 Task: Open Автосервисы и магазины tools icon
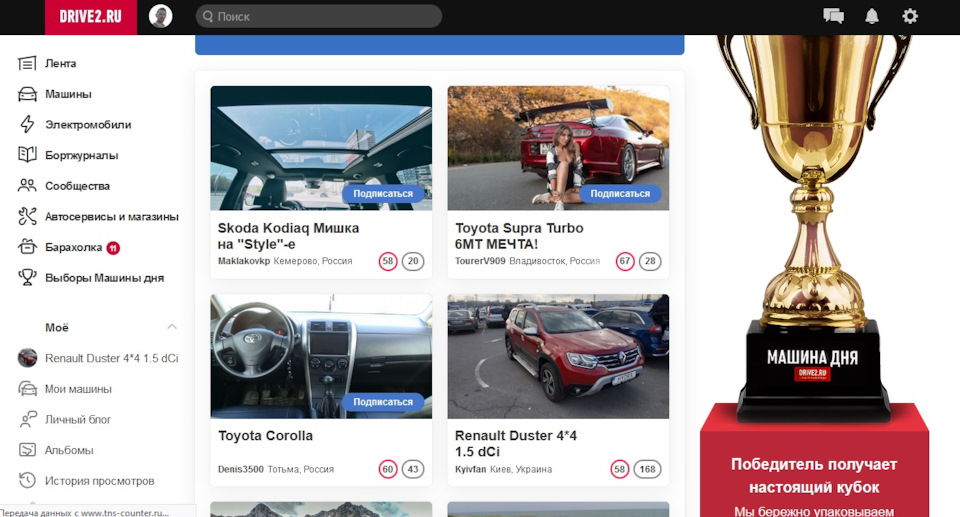click(x=27, y=216)
